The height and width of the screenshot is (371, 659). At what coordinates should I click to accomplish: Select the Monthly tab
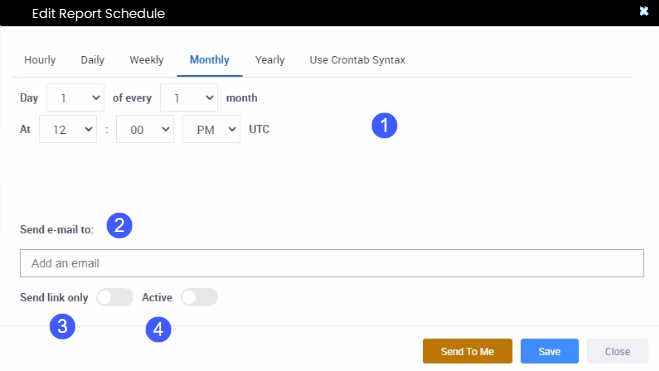[x=209, y=60]
